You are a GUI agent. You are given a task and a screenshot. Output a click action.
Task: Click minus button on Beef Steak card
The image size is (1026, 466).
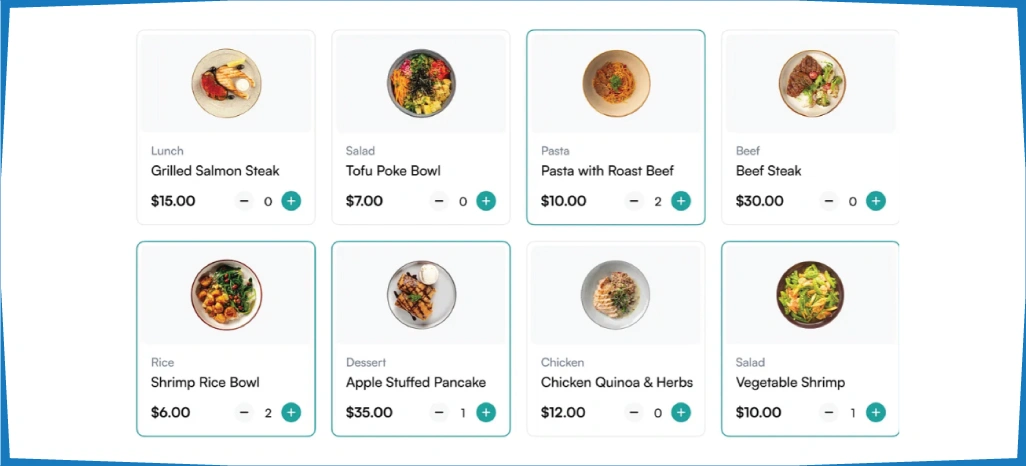click(x=829, y=201)
